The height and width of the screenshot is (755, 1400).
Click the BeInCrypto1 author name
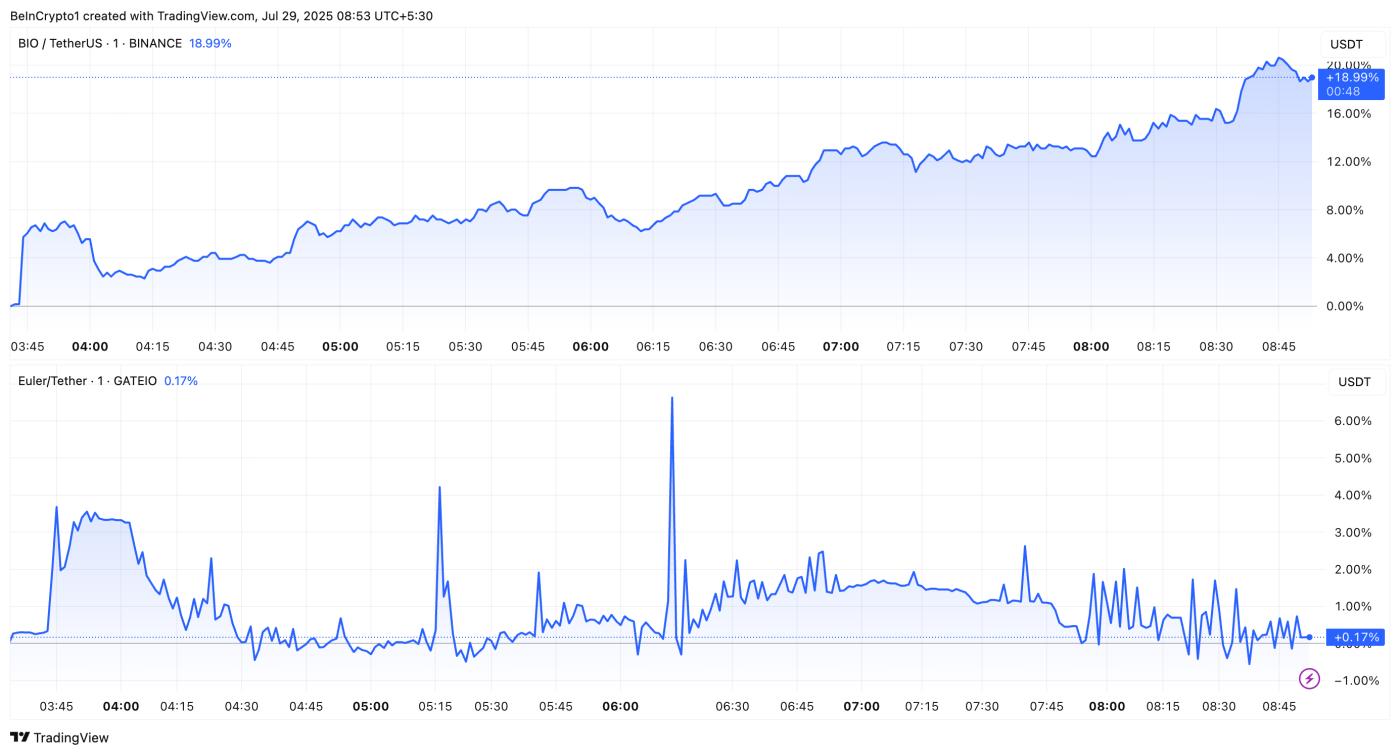[41, 15]
